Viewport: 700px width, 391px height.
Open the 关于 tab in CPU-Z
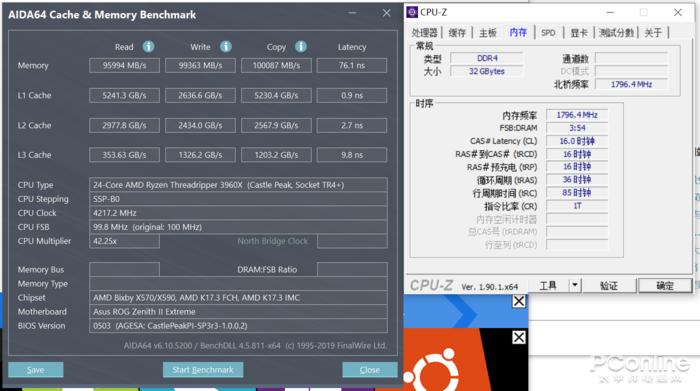pyautogui.click(x=653, y=33)
